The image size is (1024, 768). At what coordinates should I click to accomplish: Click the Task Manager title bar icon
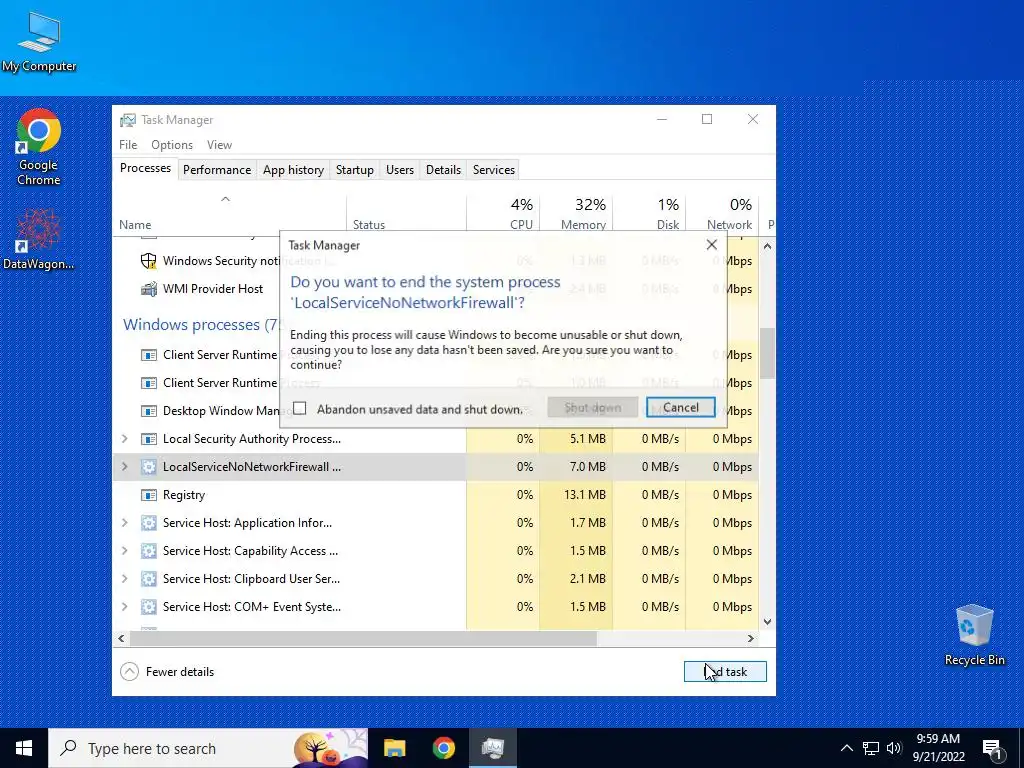click(x=128, y=120)
